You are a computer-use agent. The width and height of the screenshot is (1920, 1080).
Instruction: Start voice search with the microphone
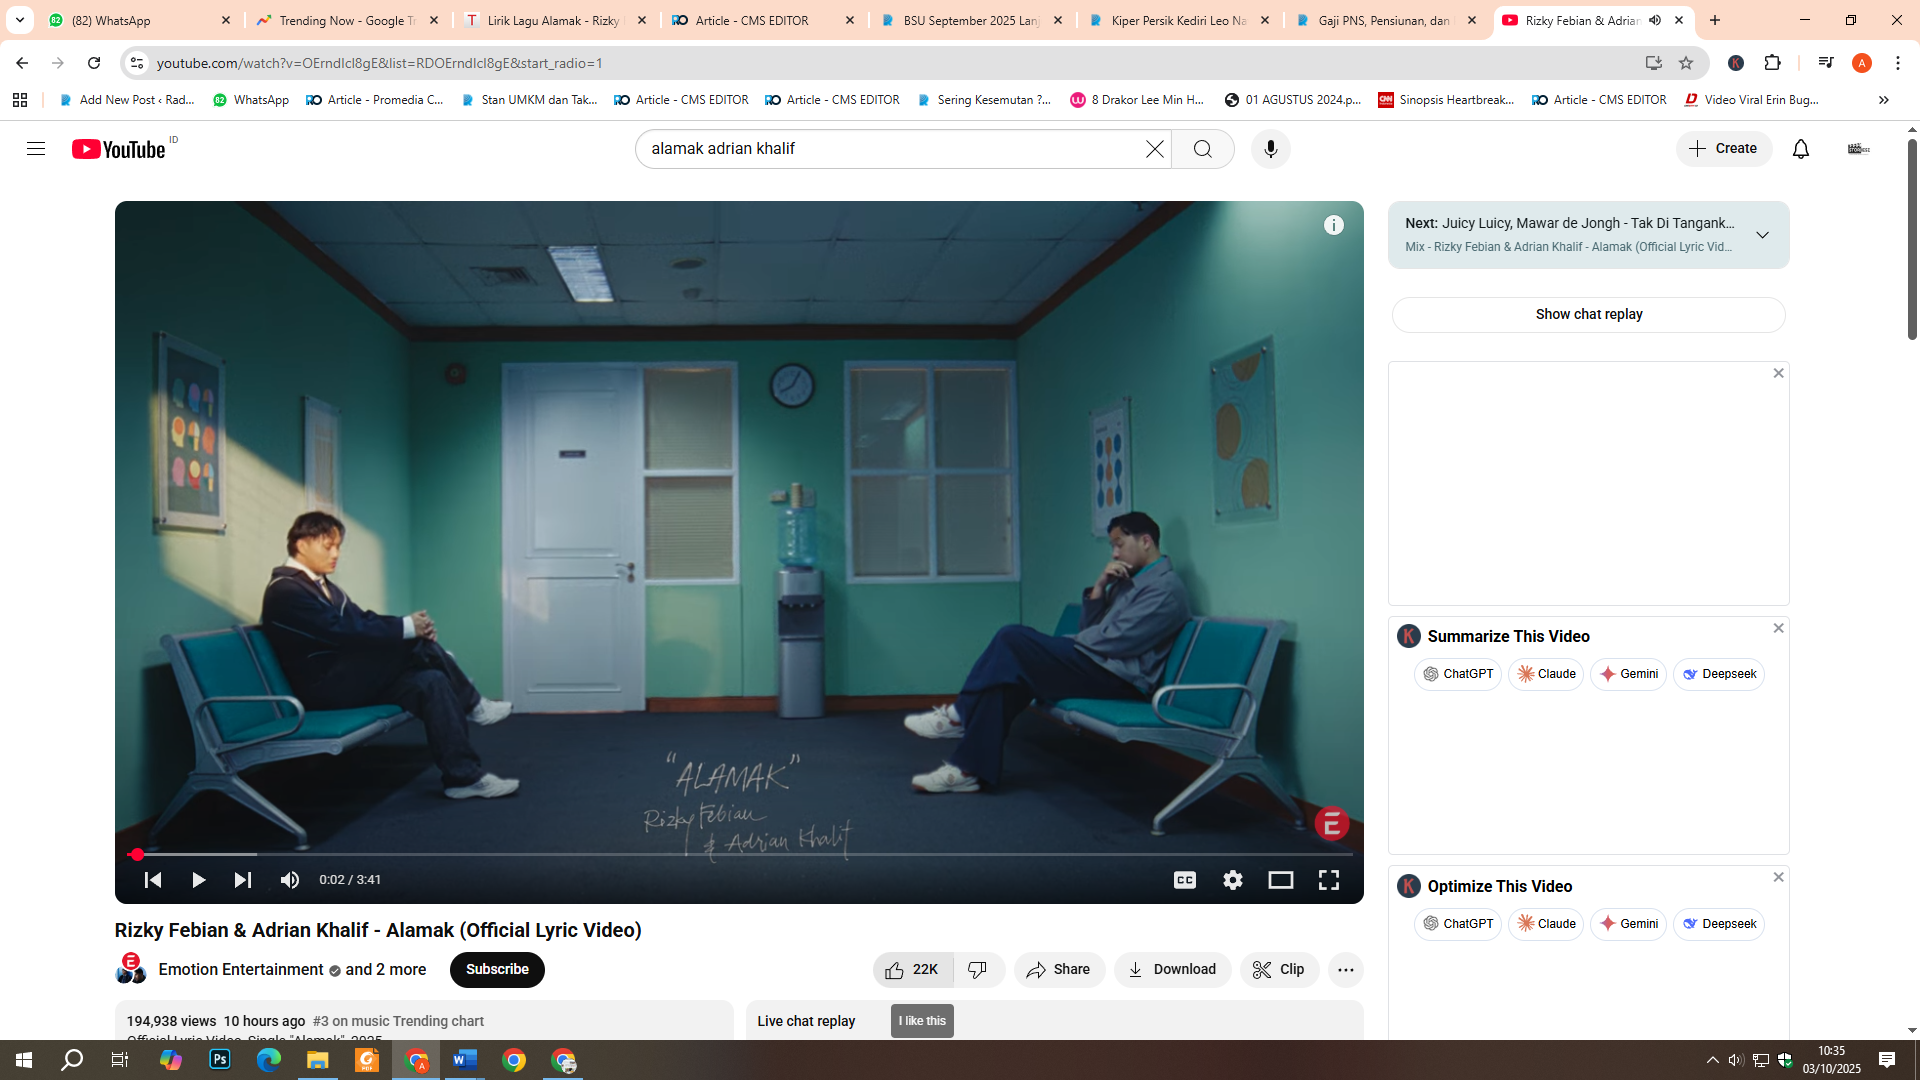click(x=1271, y=149)
